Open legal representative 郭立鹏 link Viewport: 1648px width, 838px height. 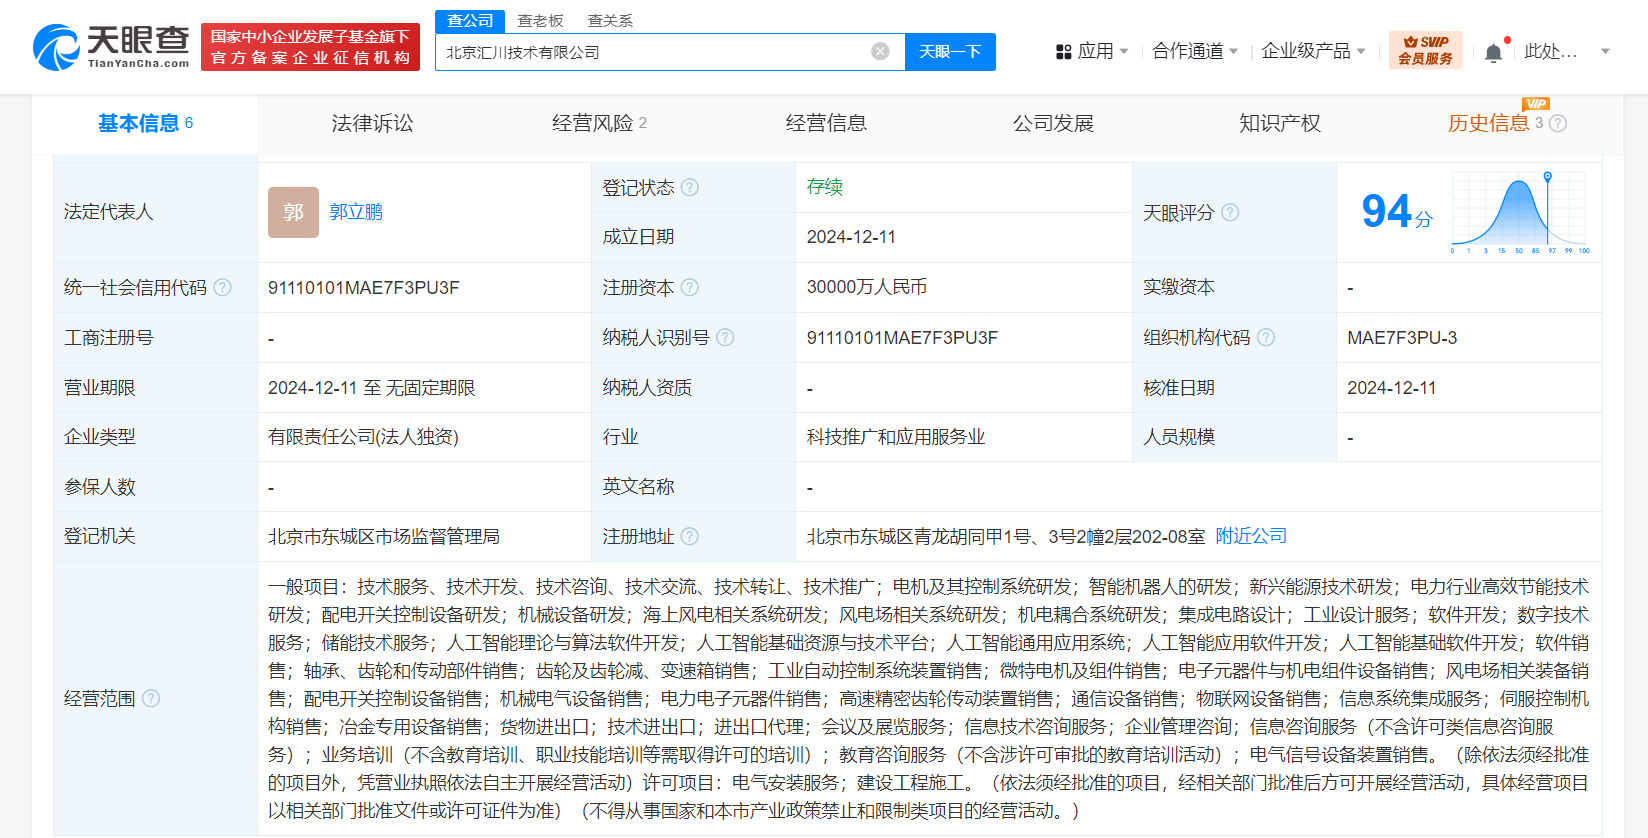click(x=356, y=212)
